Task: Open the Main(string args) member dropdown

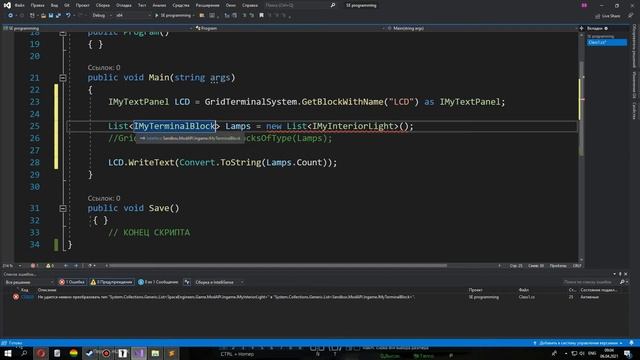Action: [x=481, y=28]
